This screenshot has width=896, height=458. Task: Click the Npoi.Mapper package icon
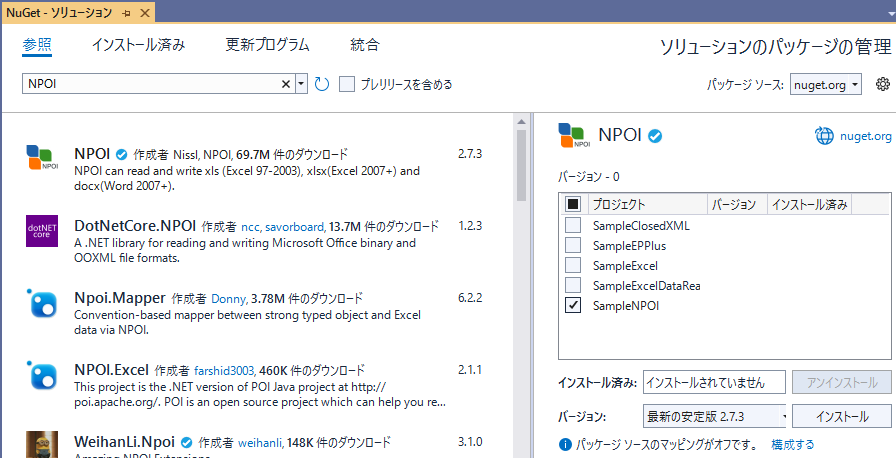click(x=42, y=303)
